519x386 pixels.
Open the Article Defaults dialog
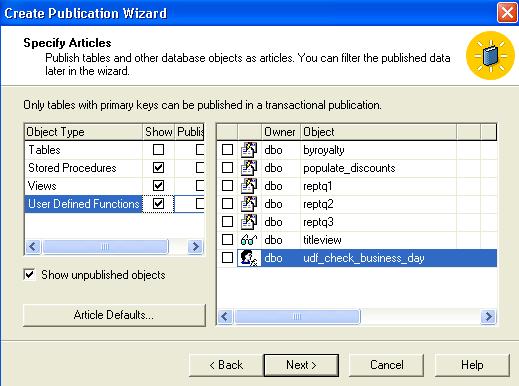[114, 315]
